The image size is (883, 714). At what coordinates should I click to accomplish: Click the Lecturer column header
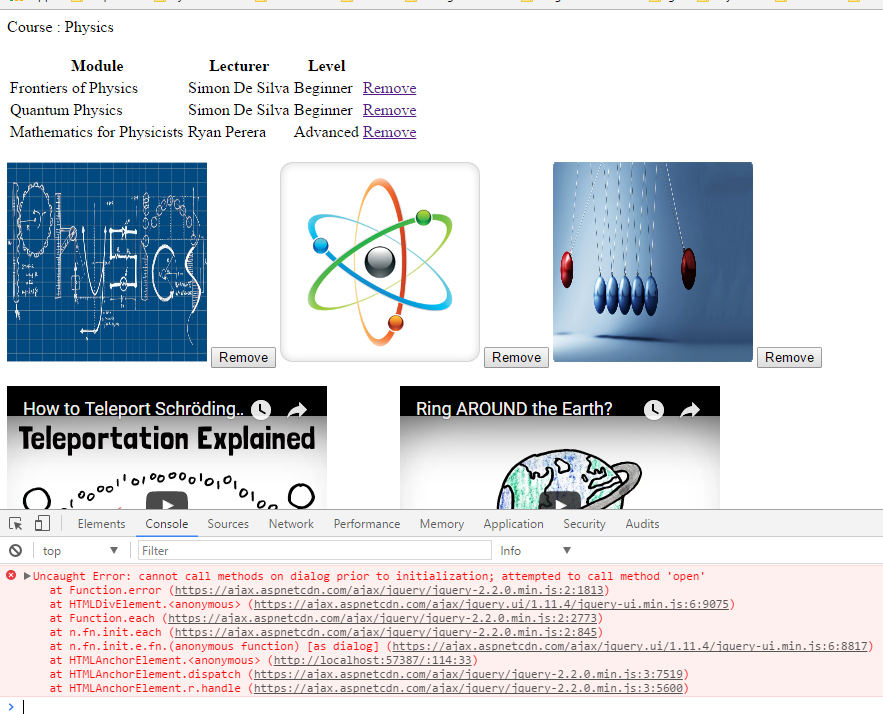tap(239, 66)
